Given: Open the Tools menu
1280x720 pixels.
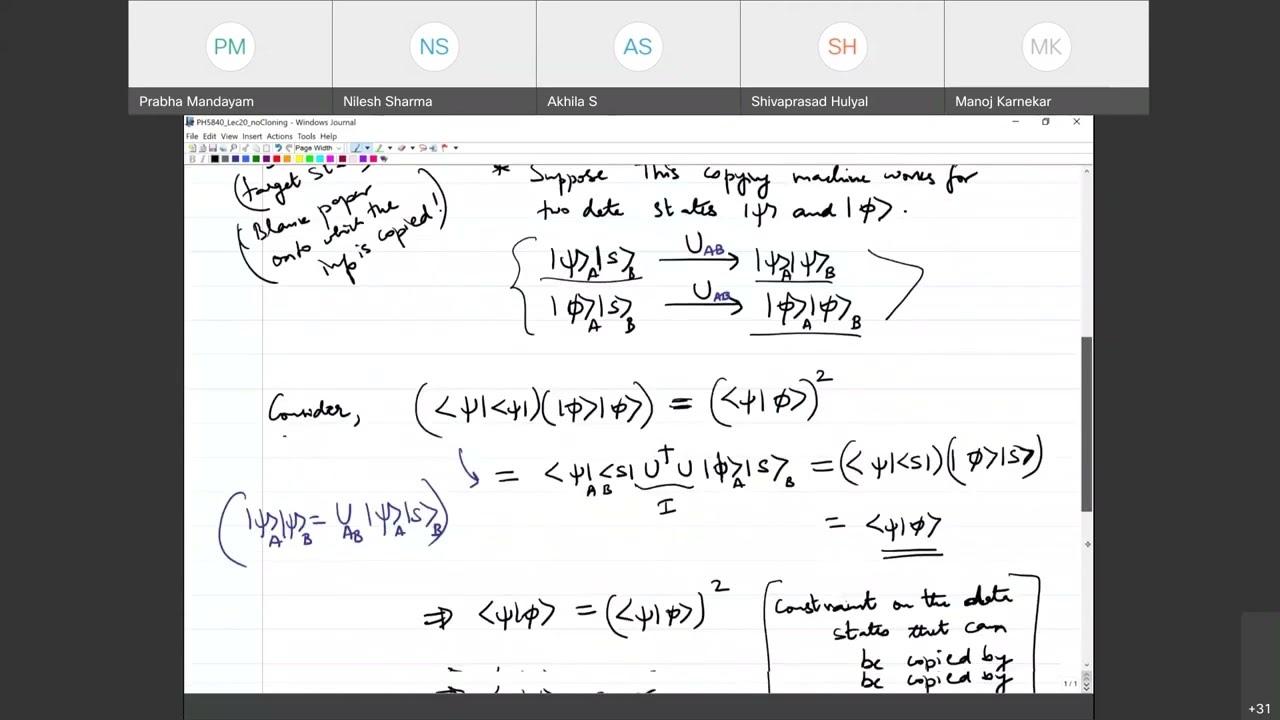Looking at the screenshot, I should click(x=306, y=136).
